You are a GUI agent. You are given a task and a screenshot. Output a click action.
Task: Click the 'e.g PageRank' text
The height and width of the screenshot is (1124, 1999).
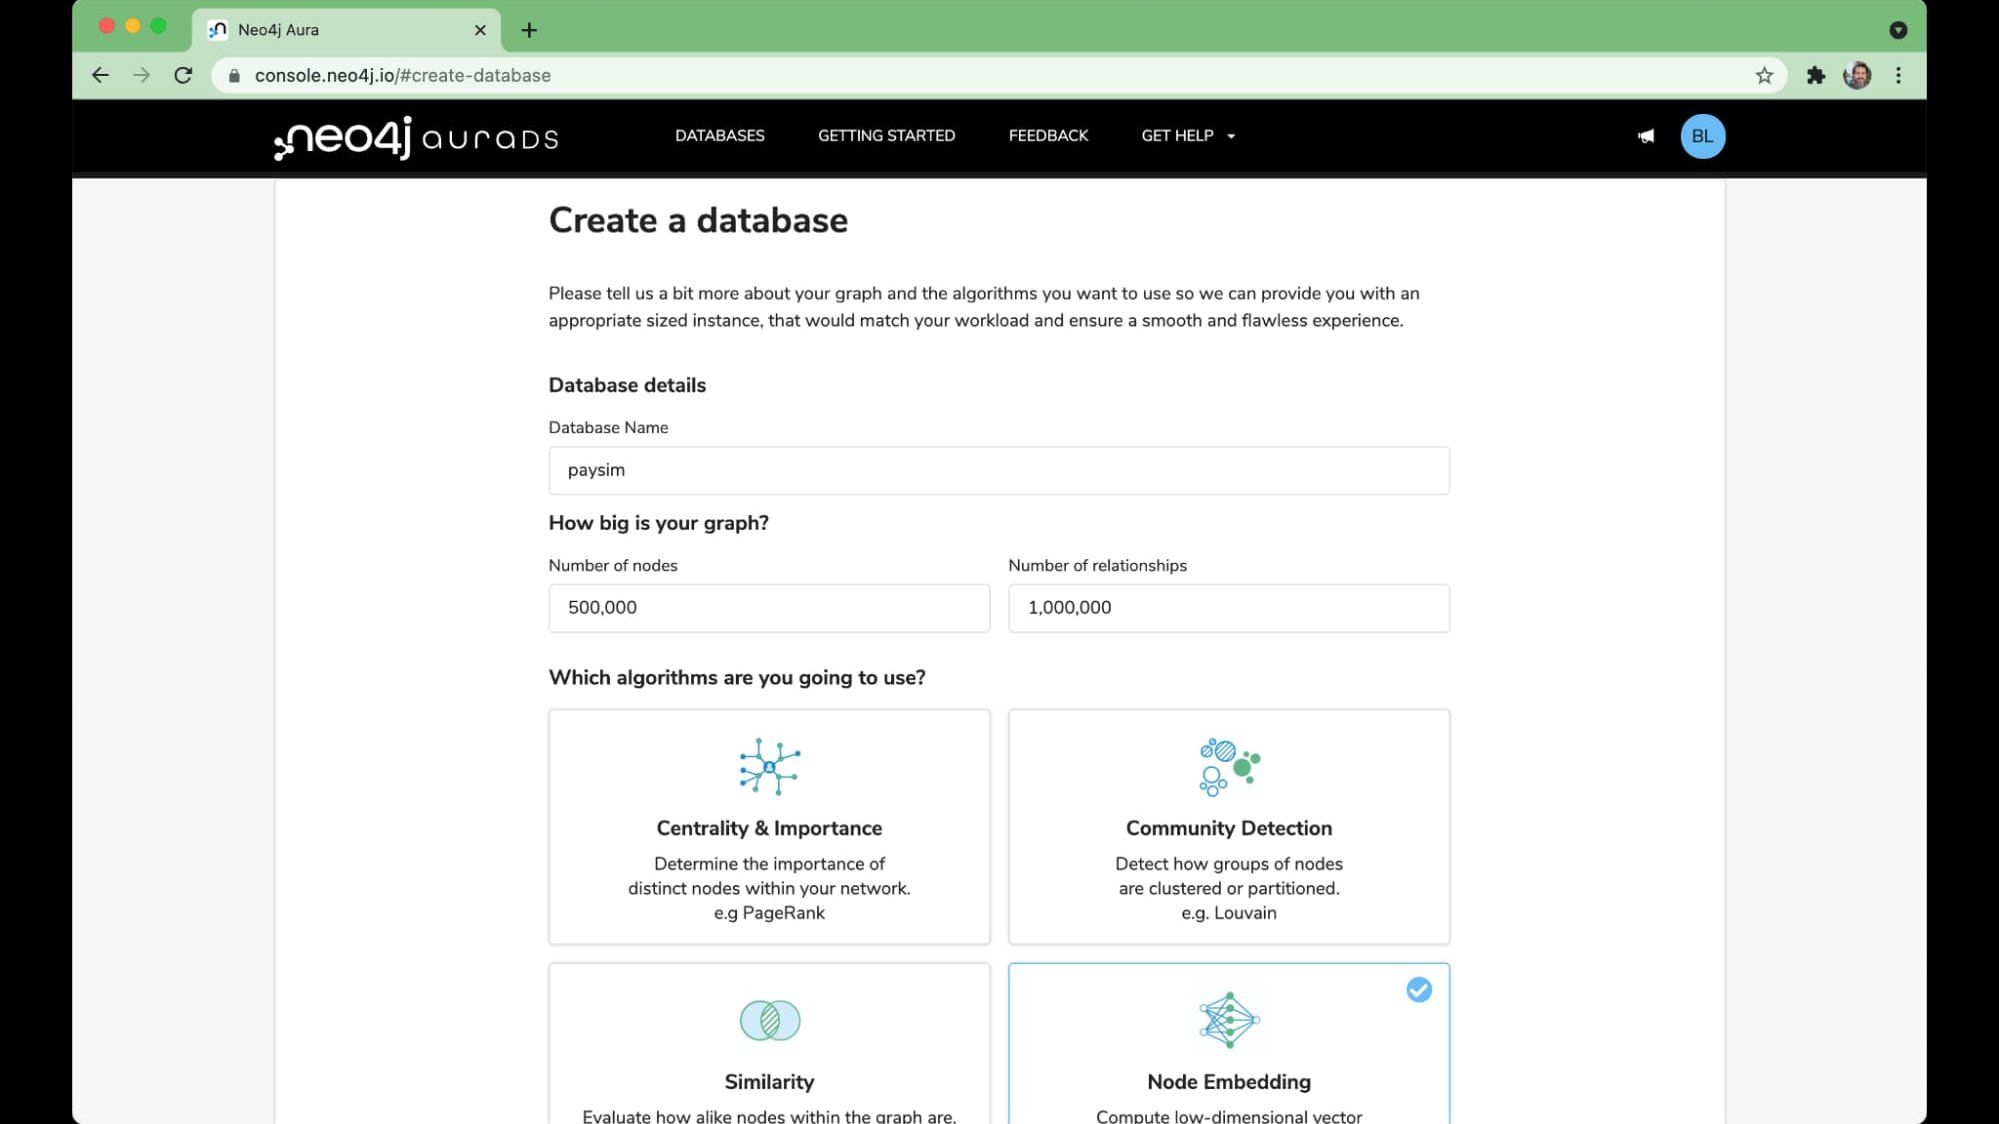(769, 913)
